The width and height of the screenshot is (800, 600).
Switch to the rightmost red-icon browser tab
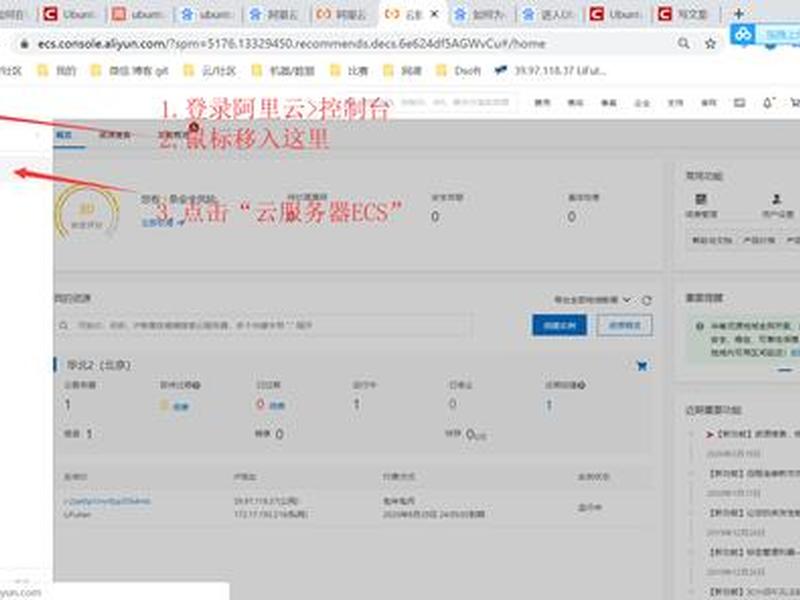pyautogui.click(x=684, y=14)
